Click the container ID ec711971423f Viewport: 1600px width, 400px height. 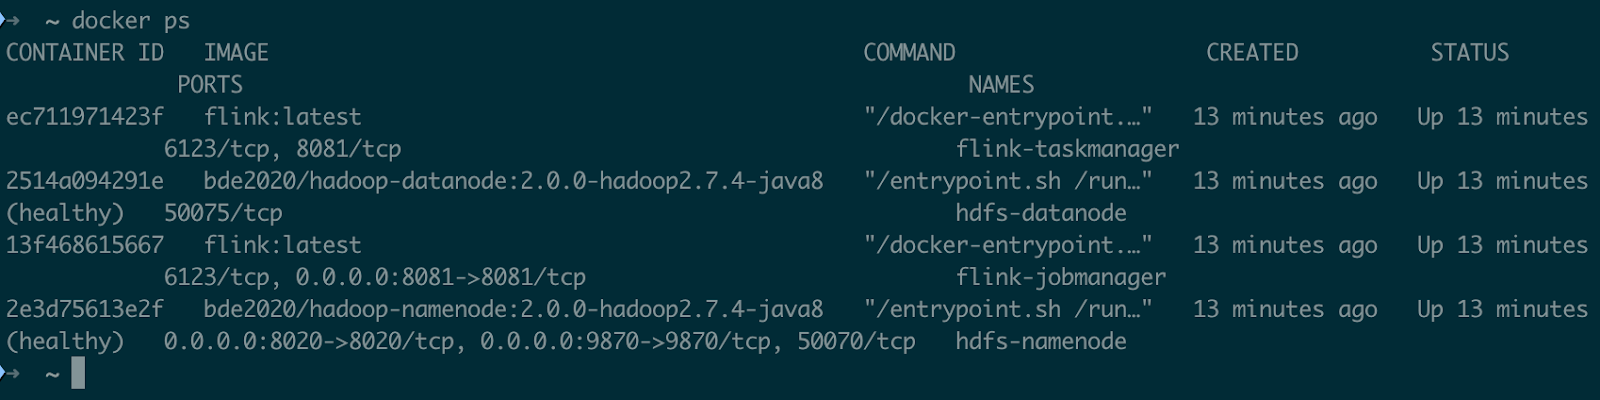coord(85,117)
